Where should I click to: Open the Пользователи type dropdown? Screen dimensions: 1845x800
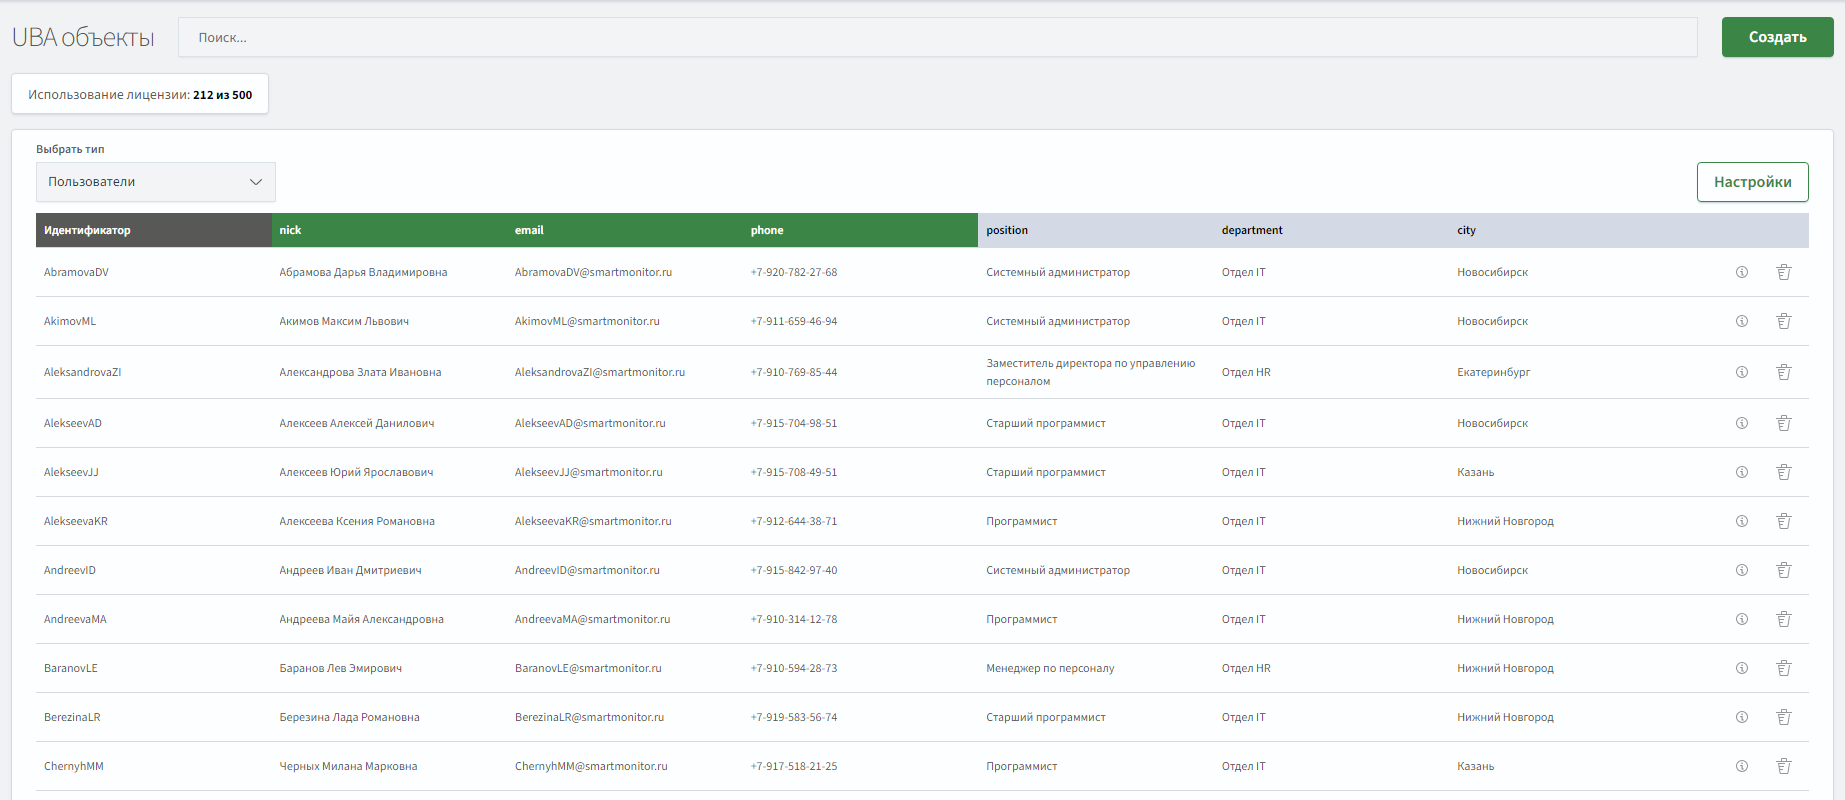tap(156, 182)
